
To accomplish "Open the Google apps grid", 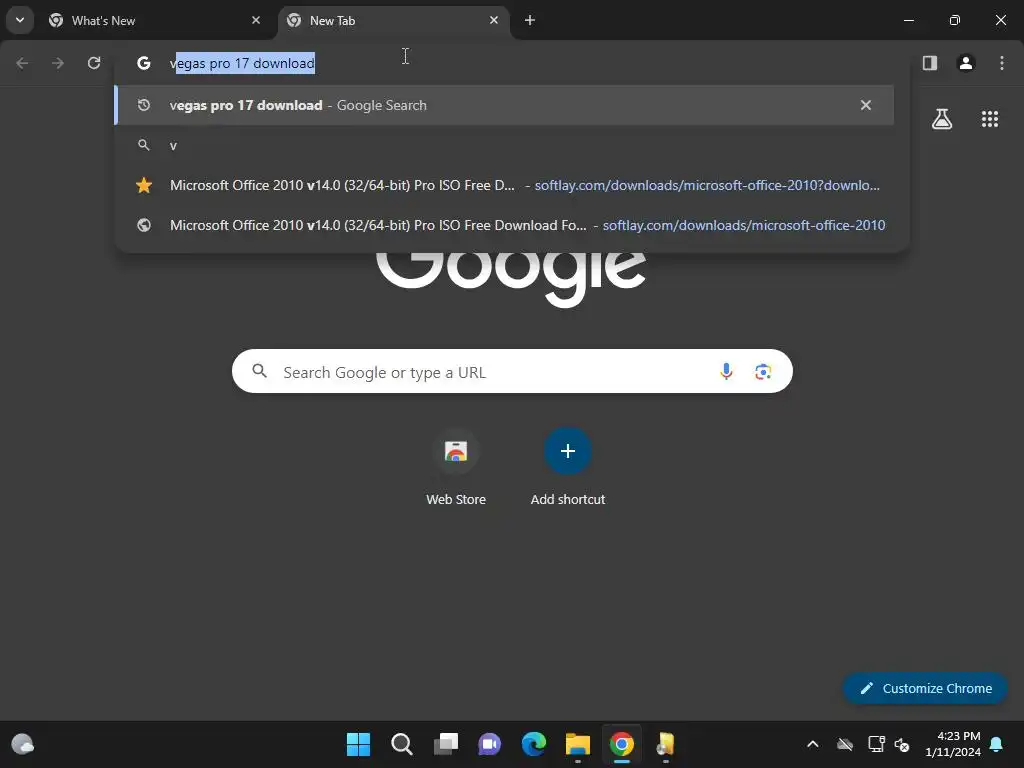I will point(990,119).
